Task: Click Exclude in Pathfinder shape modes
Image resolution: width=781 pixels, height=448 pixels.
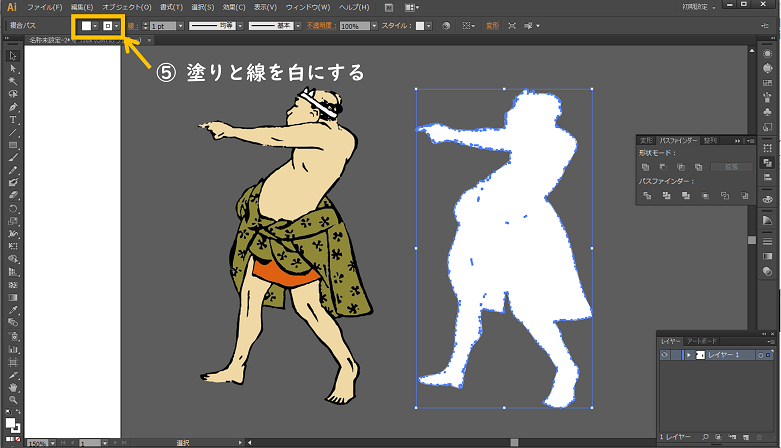Action: point(698,167)
